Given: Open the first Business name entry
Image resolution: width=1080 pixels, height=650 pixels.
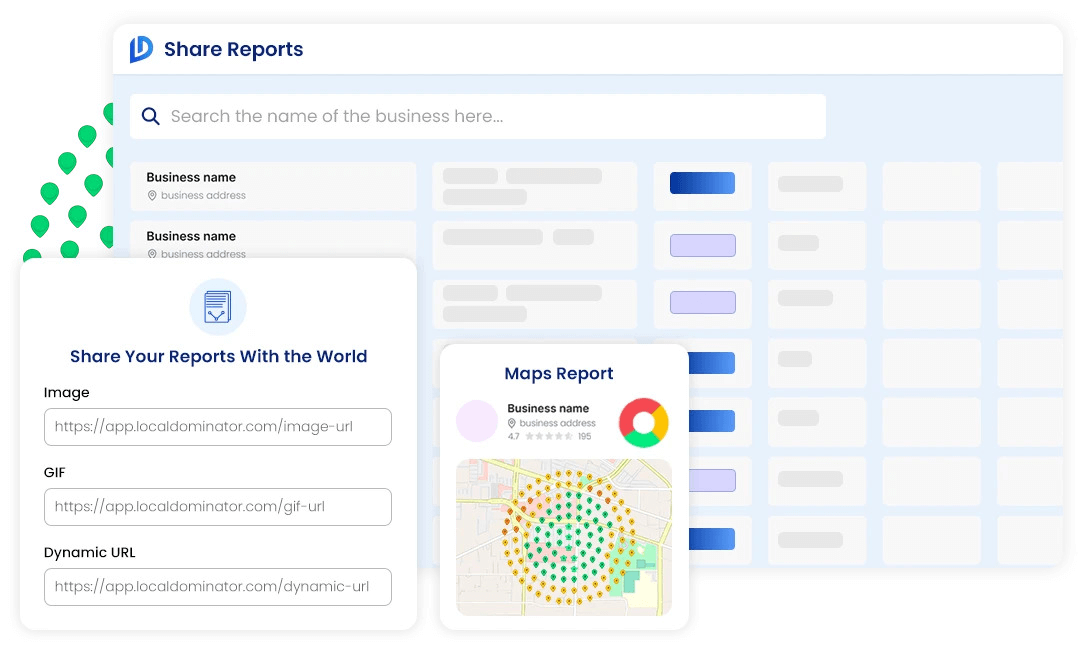Looking at the screenshot, I should tap(191, 177).
